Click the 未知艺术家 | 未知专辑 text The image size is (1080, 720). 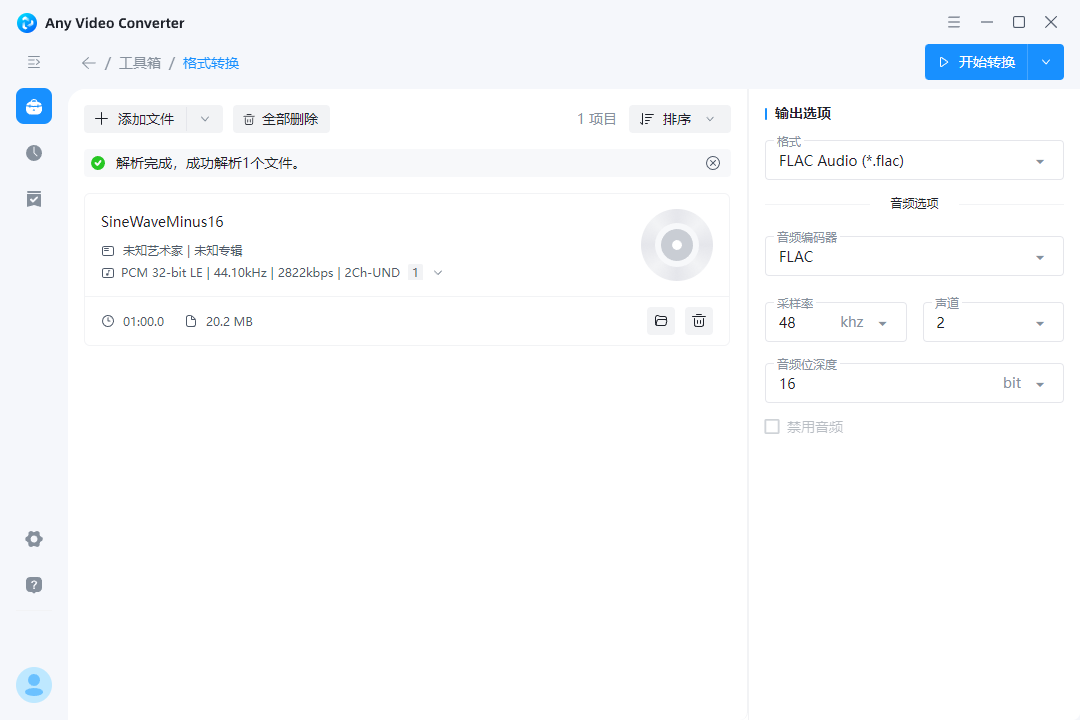(x=183, y=251)
